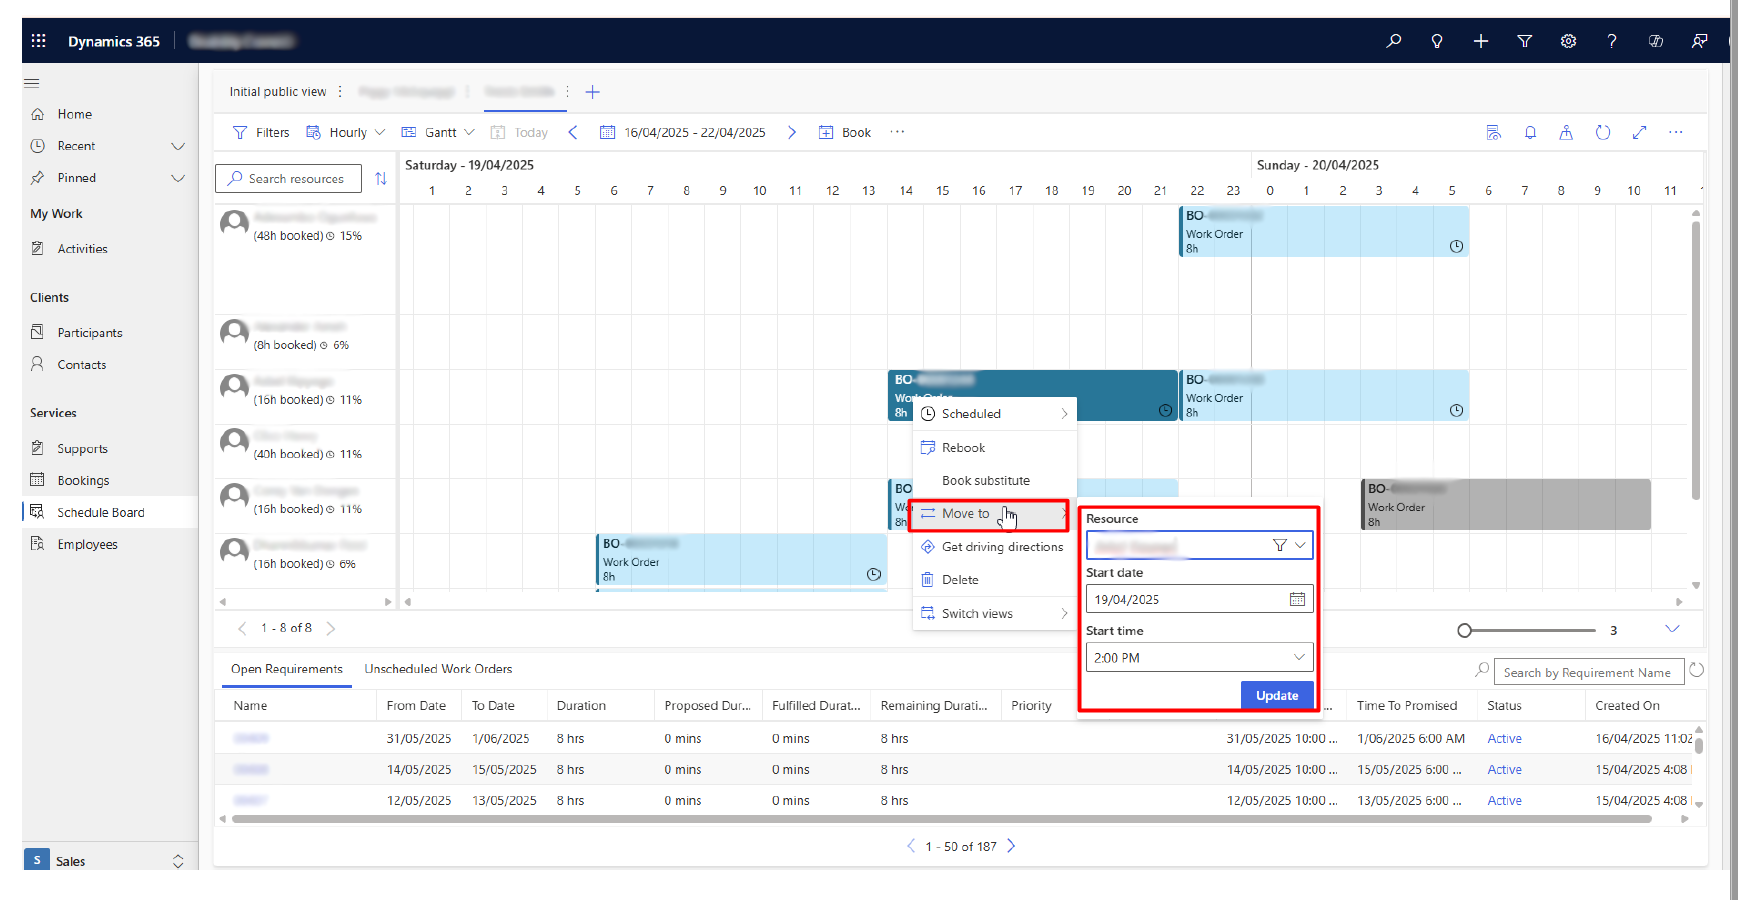The width and height of the screenshot is (1738, 900).
Task: Open the Gantt view dropdown
Action: click(439, 132)
